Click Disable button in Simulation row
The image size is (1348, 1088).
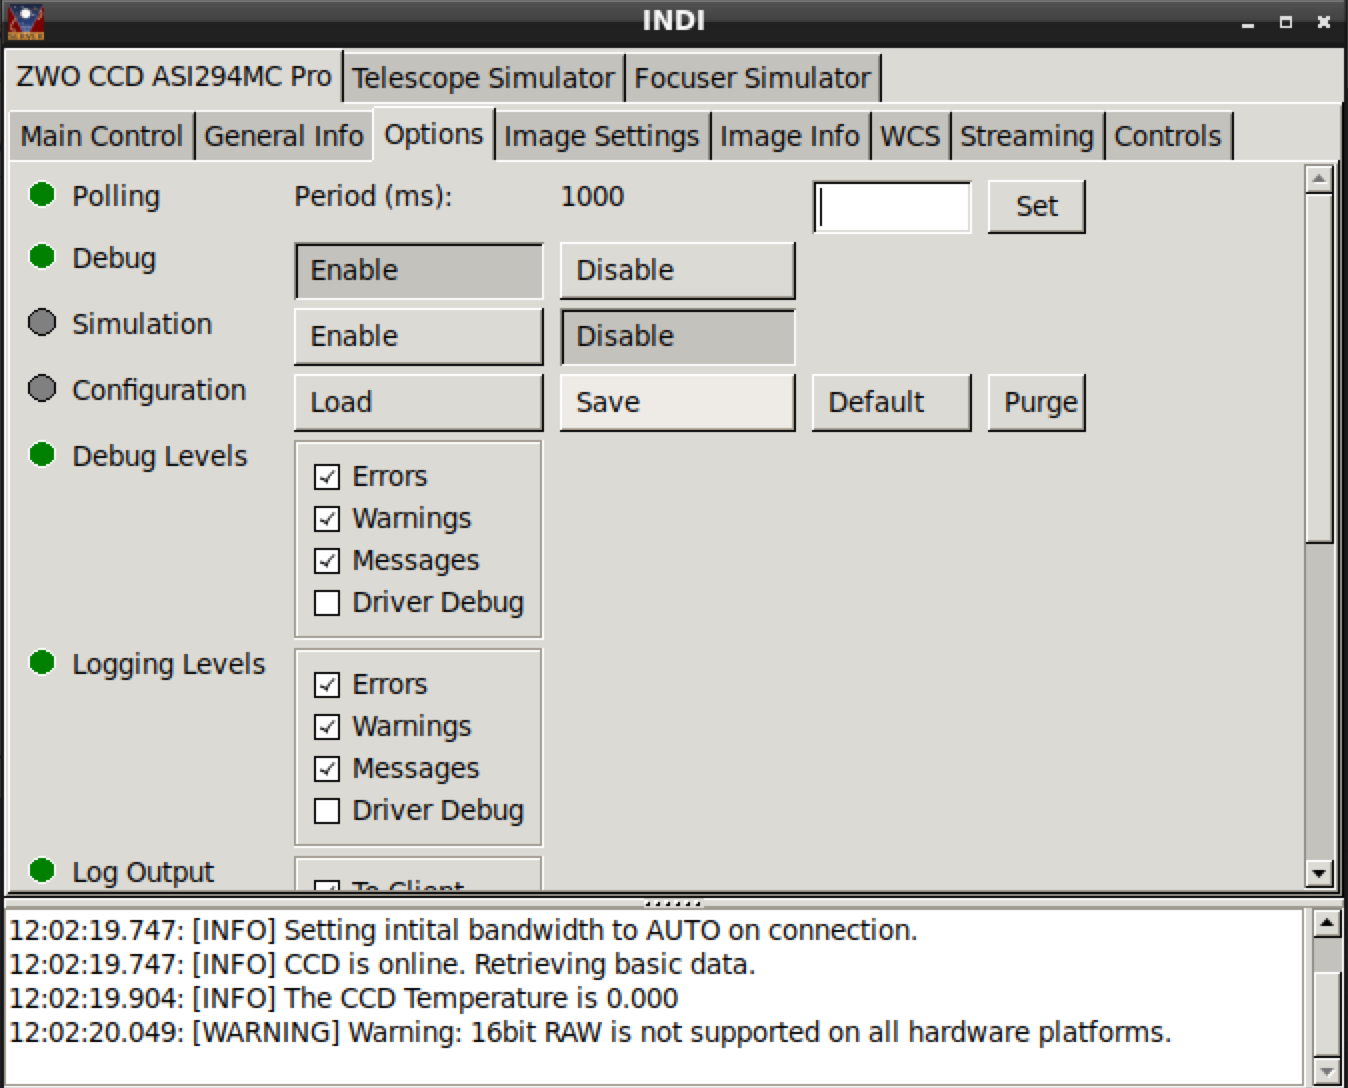pos(677,337)
